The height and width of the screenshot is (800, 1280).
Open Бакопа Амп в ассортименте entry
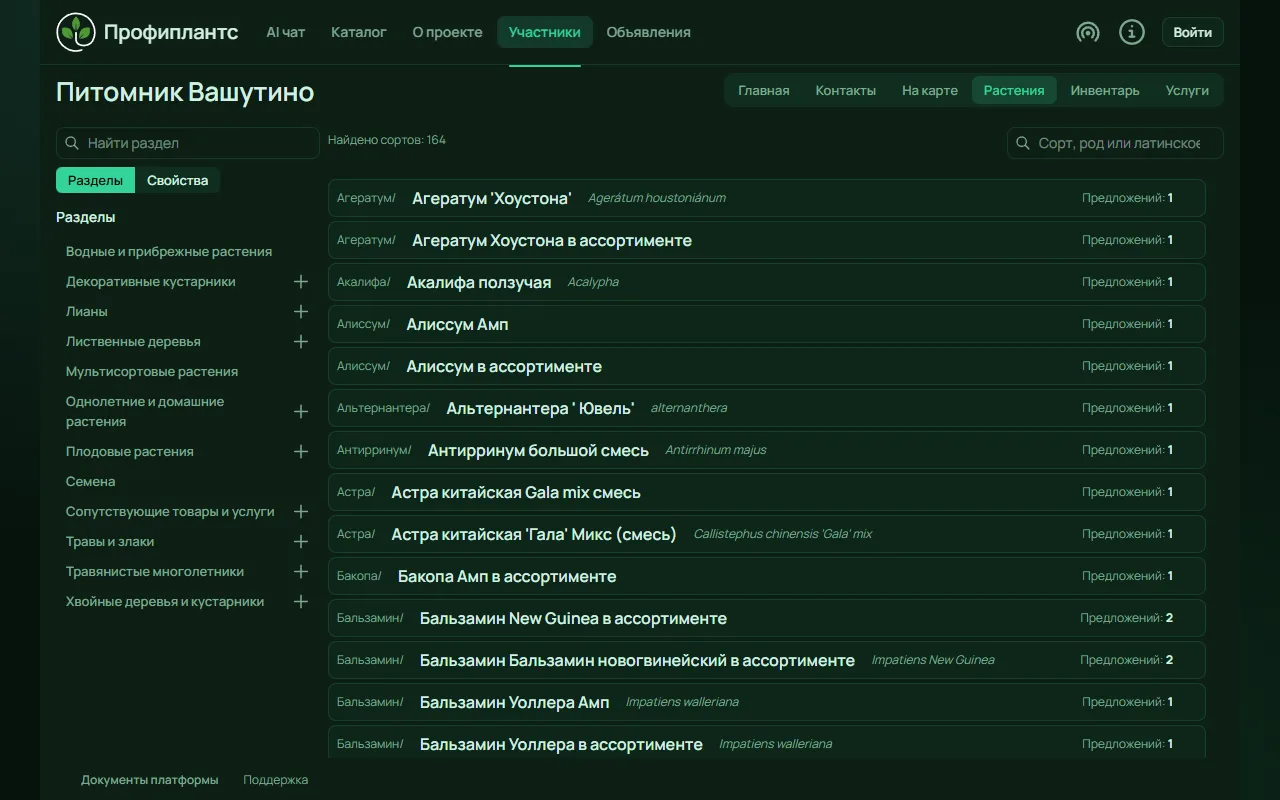click(x=767, y=576)
